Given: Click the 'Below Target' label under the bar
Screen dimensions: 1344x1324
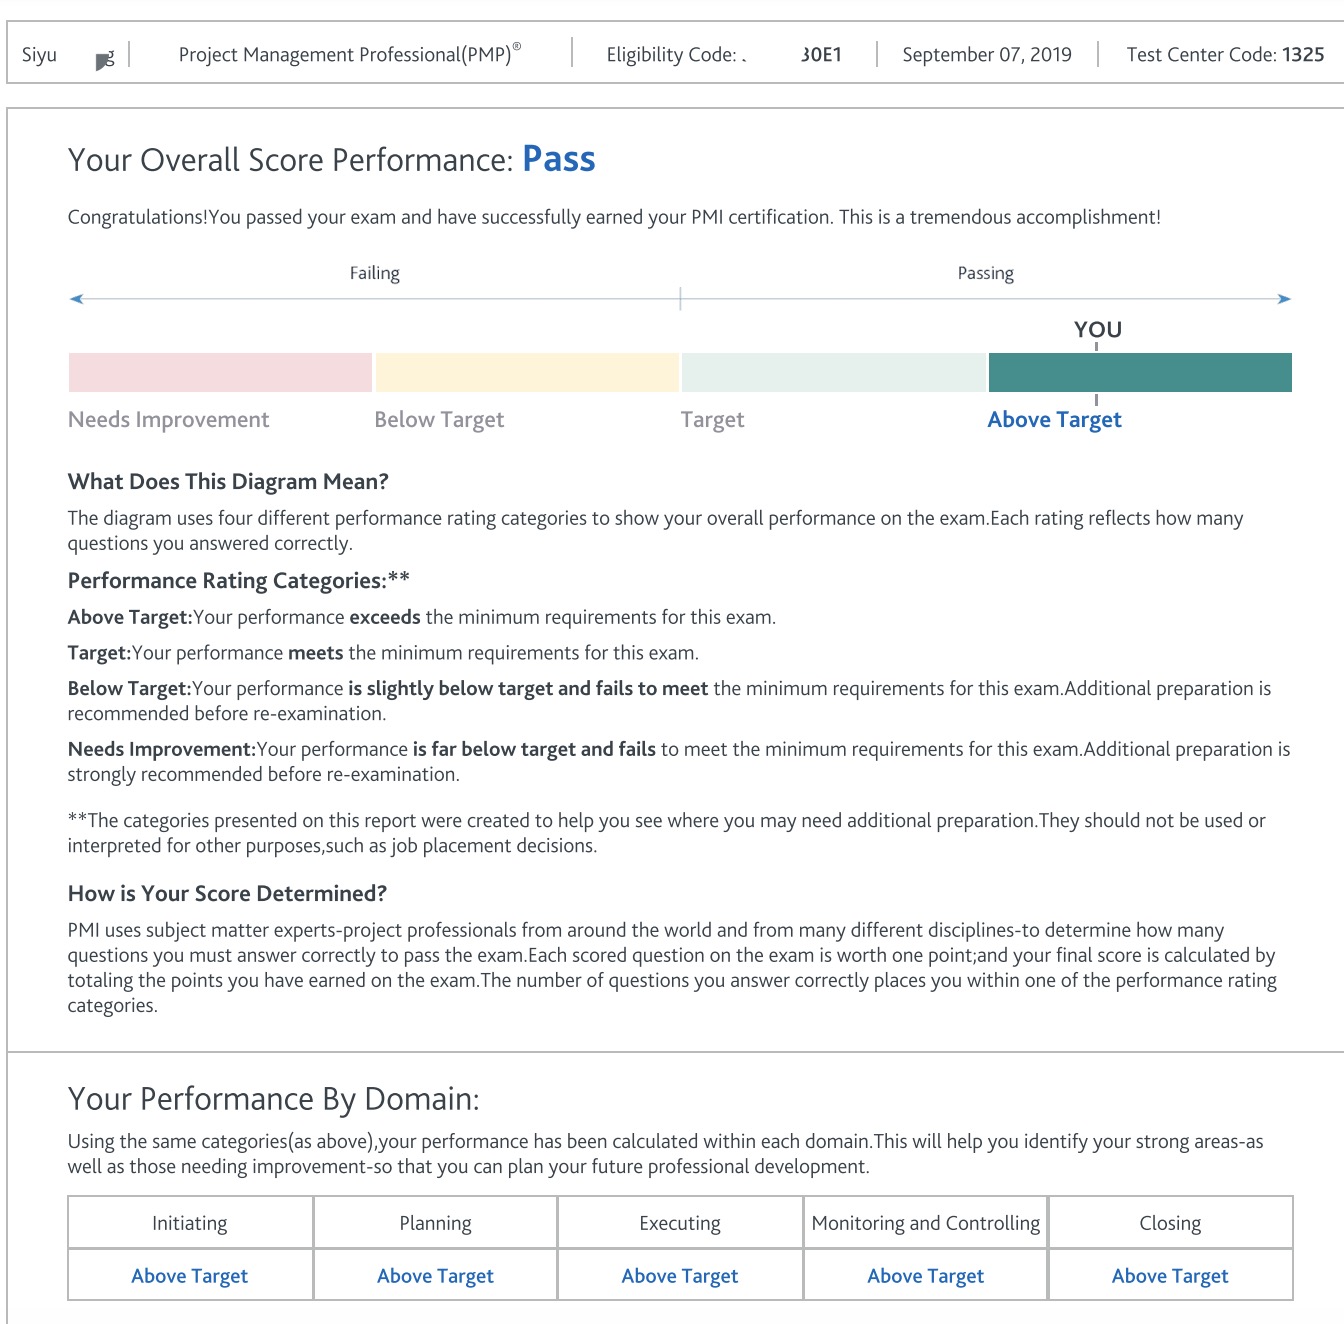Looking at the screenshot, I should [439, 420].
